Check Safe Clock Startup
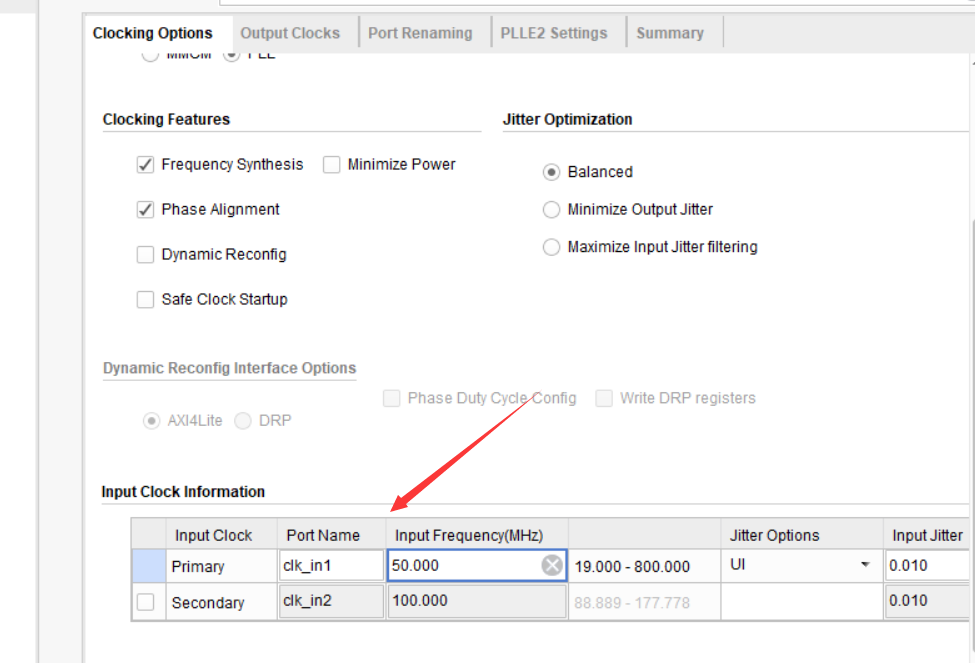975x663 pixels. (145, 299)
